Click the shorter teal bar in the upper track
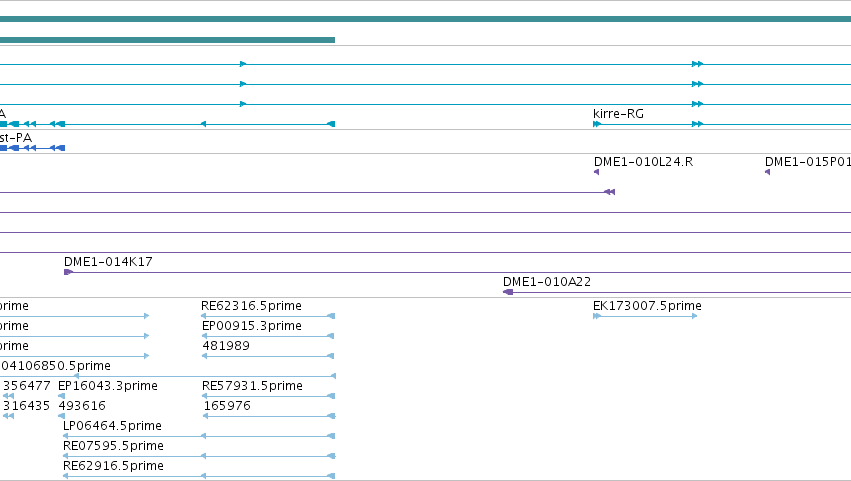851x481 pixels. [167, 40]
